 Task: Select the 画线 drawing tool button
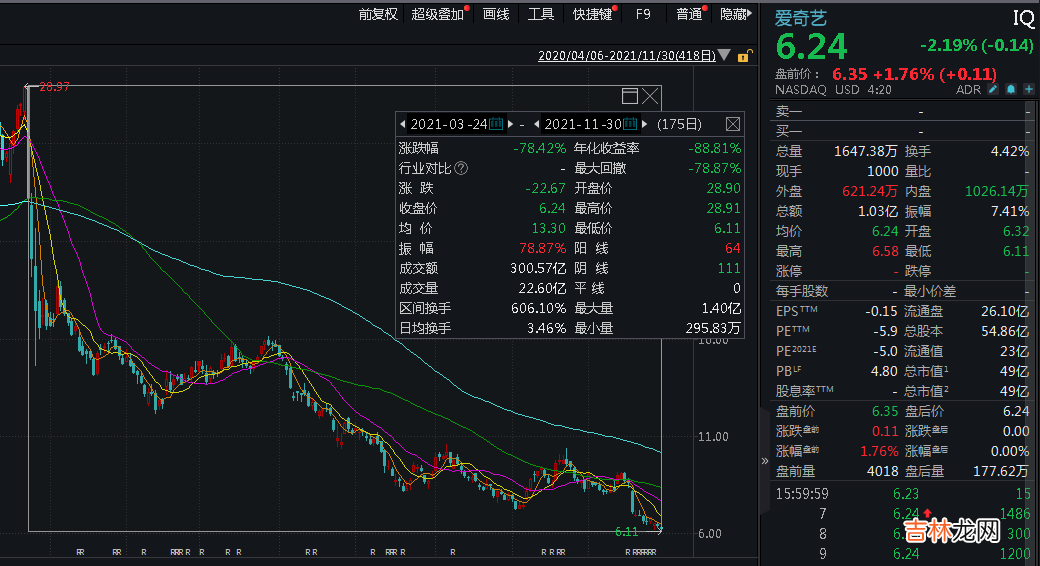[496, 14]
